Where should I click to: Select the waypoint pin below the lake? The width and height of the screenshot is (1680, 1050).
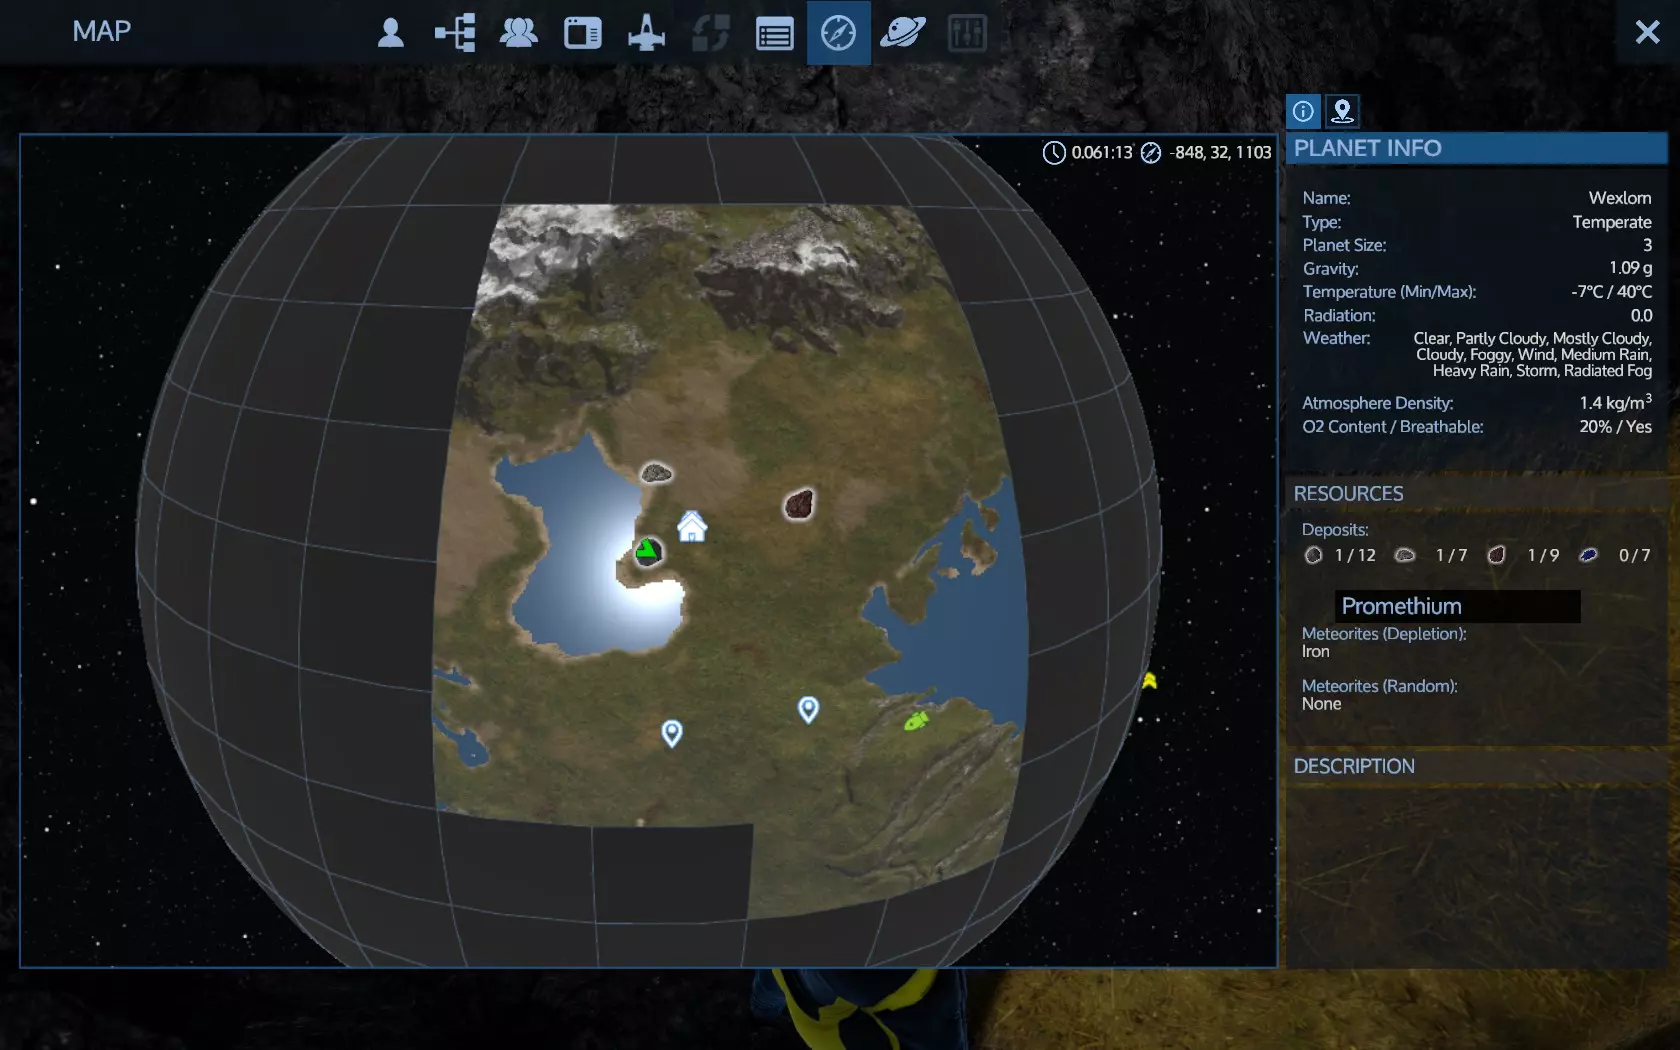672,734
